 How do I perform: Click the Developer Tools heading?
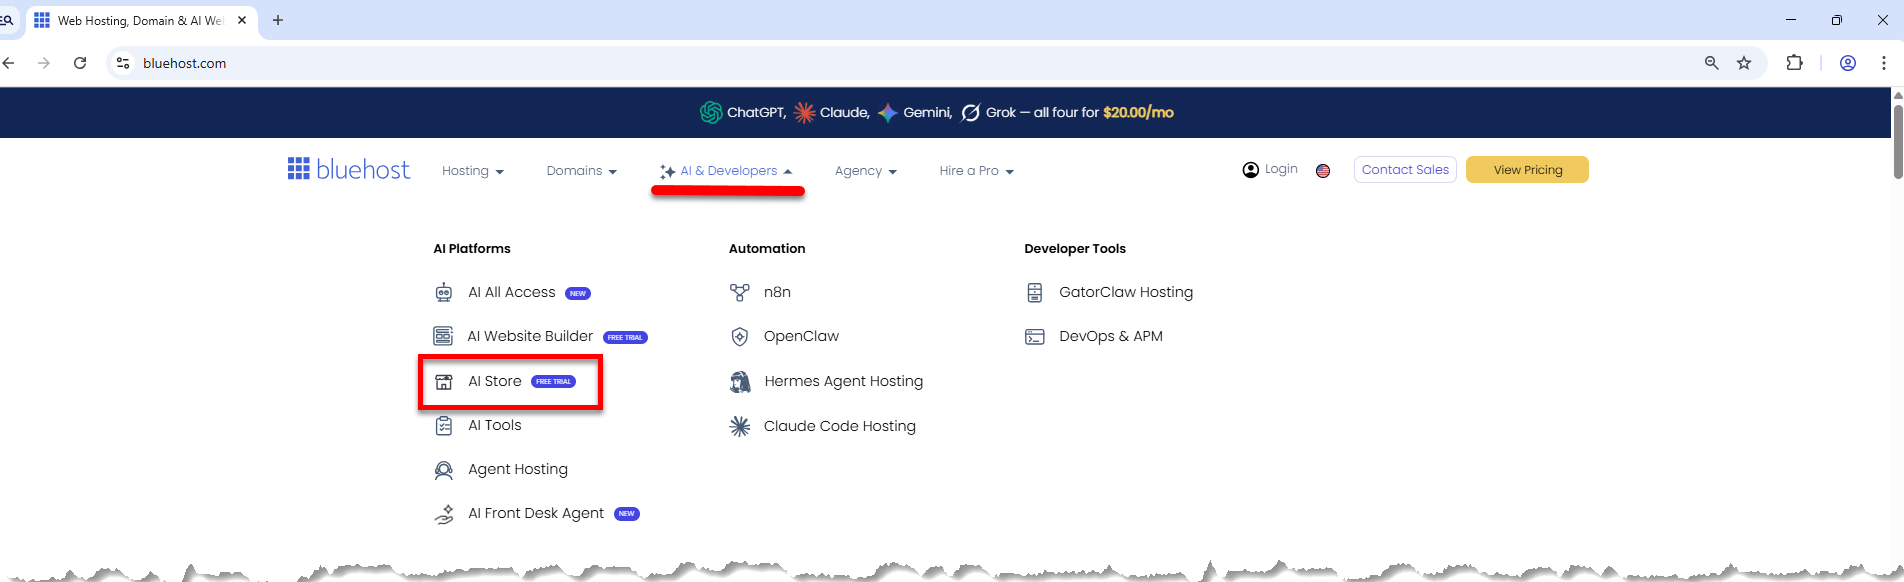pyautogui.click(x=1075, y=248)
